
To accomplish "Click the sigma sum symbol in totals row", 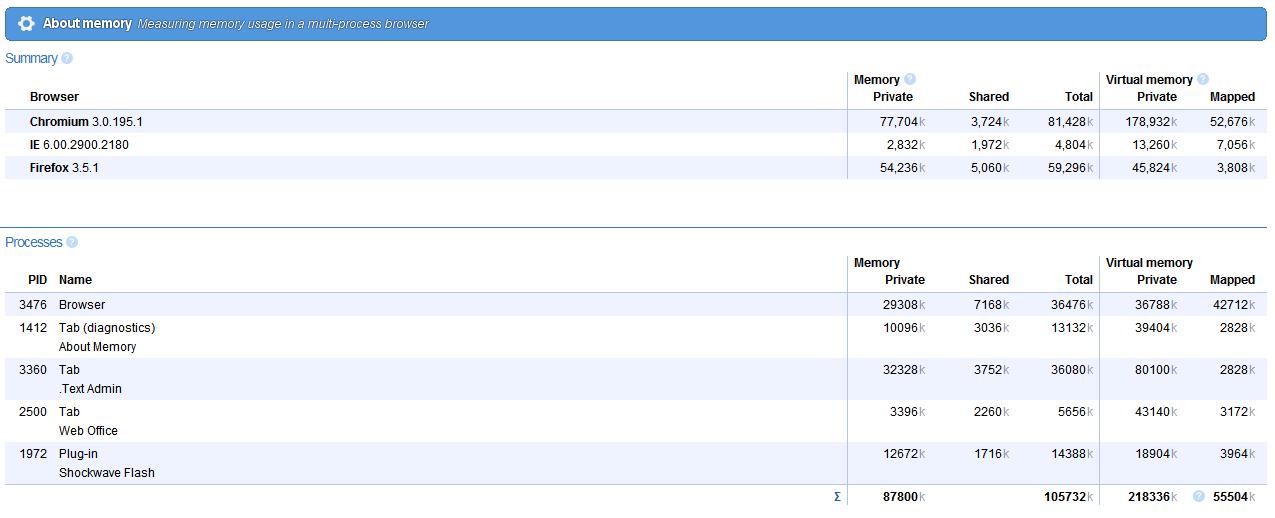I will coord(837,496).
